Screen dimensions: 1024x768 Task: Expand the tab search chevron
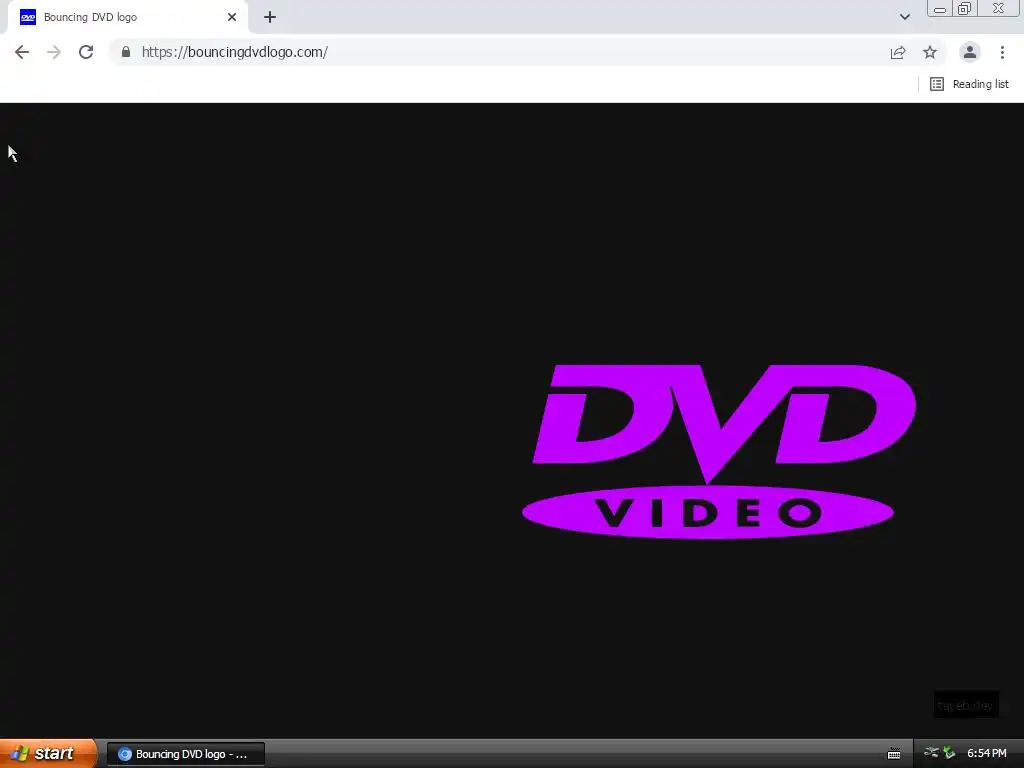point(904,17)
